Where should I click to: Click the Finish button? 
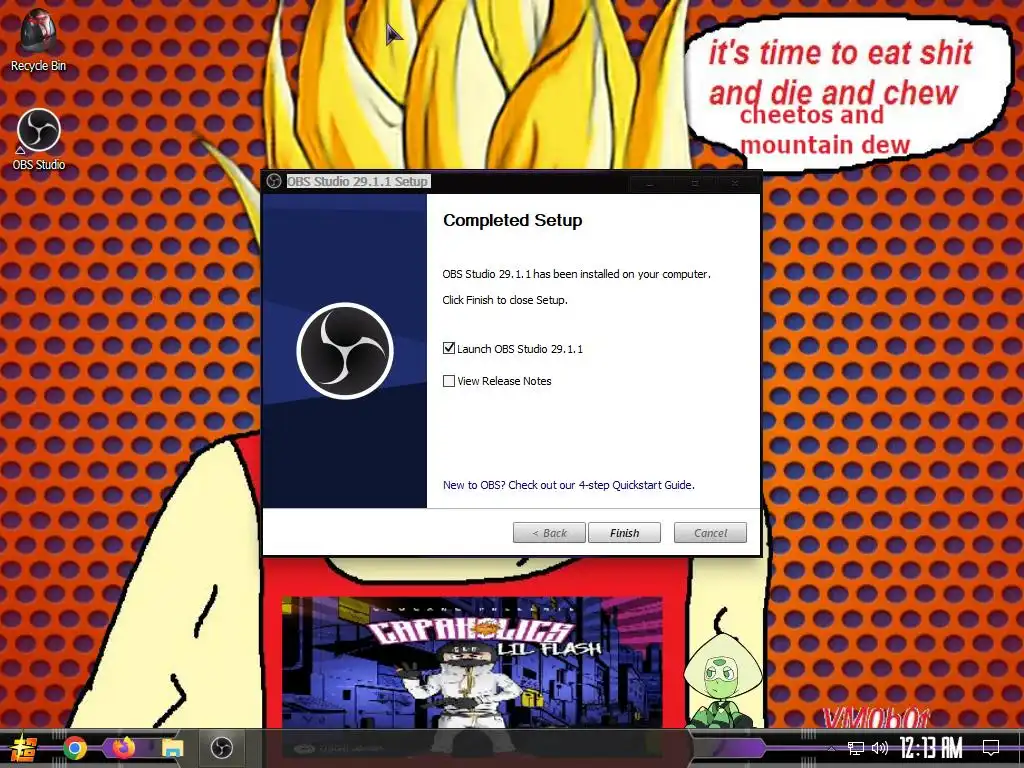pyautogui.click(x=624, y=533)
